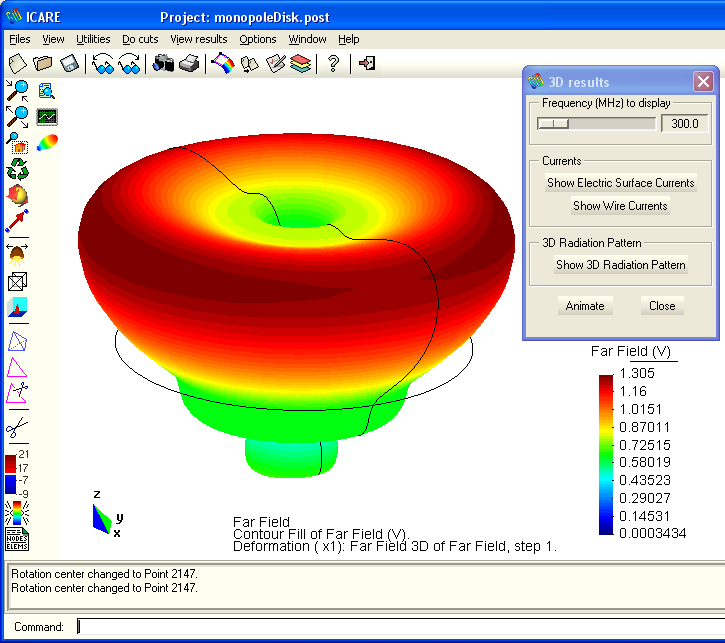The height and width of the screenshot is (643, 725).
Task: Click the Animate button
Action: tap(585, 306)
